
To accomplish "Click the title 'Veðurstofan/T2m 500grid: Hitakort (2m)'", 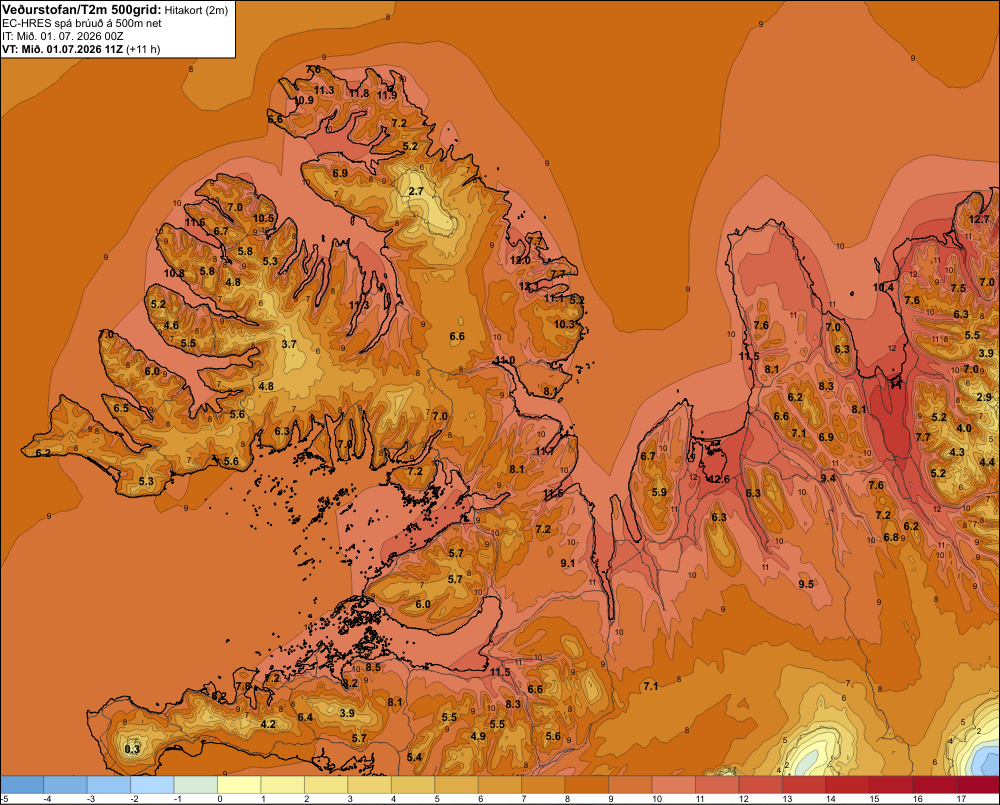I will pos(115,10).
